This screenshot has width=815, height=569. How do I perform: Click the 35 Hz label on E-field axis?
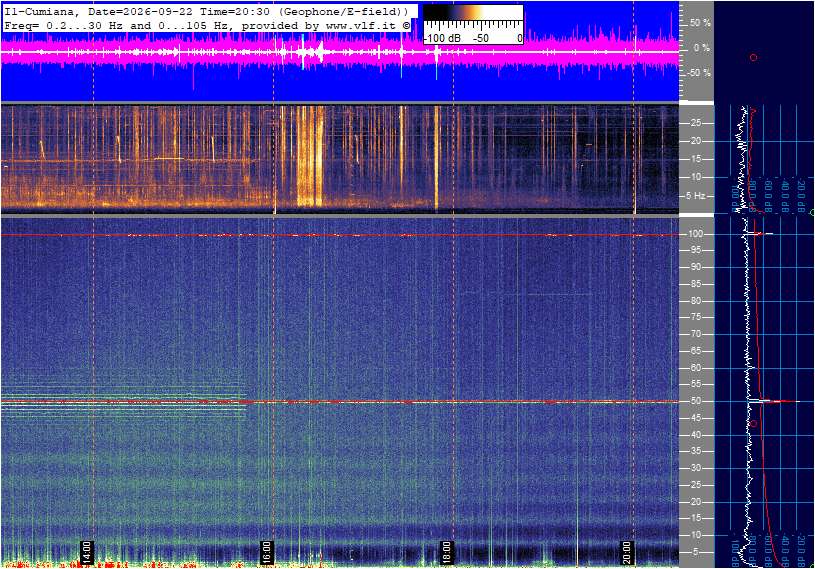(695, 452)
